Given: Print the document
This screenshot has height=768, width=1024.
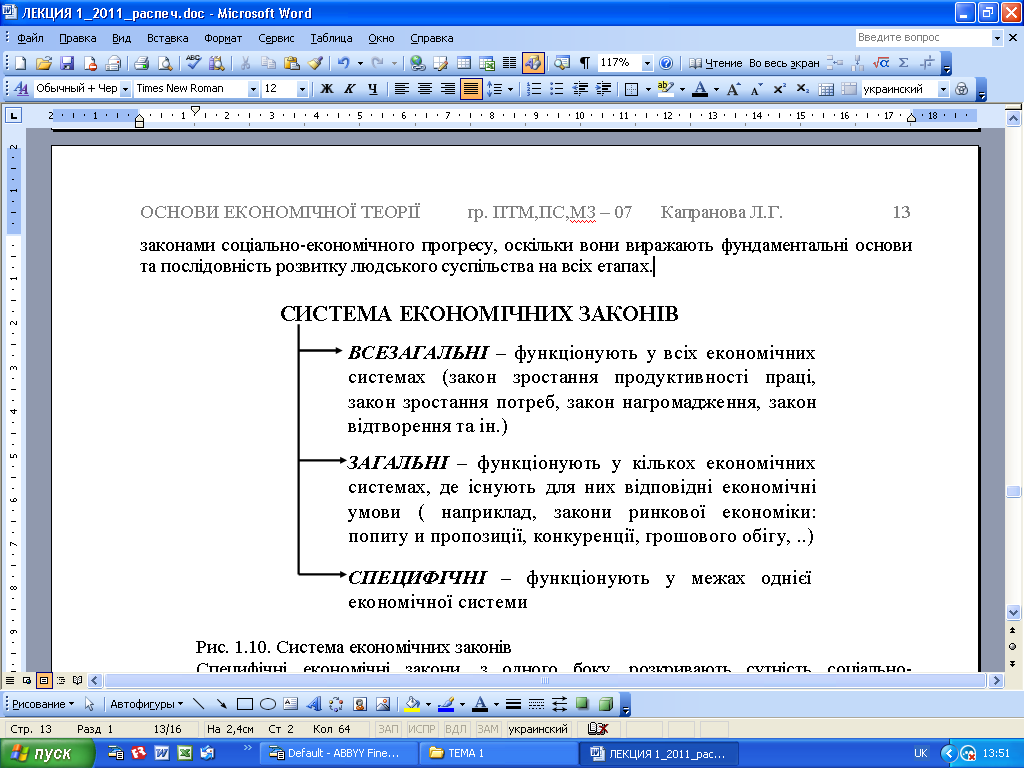Looking at the screenshot, I should pos(141,63).
